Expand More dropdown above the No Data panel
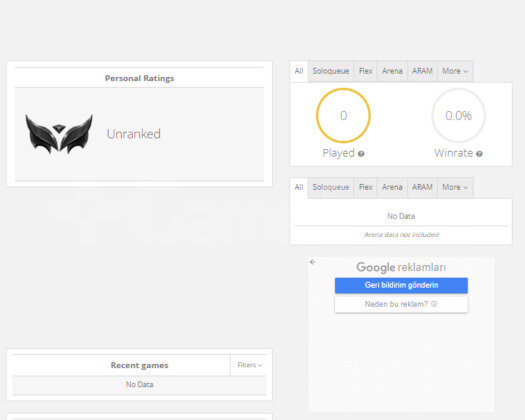This screenshot has height=420, width=525. click(x=455, y=187)
